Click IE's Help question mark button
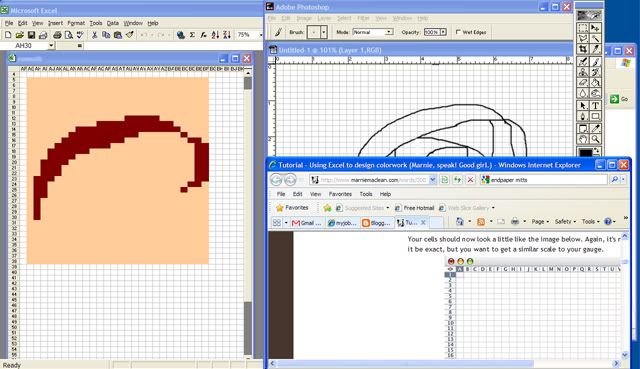Viewport: 640px width, 369px height. coord(608,222)
